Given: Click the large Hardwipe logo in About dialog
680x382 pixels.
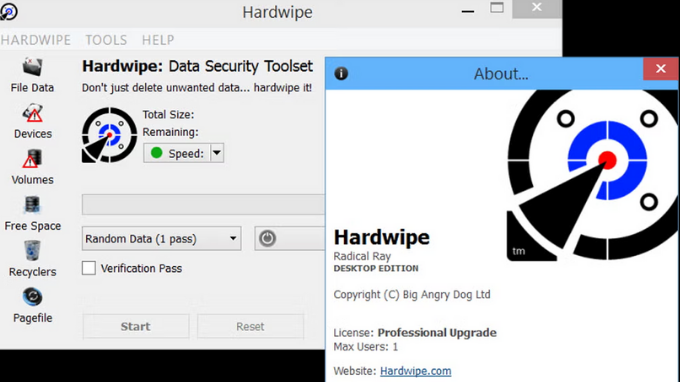Looking at the screenshot, I should point(592,175).
